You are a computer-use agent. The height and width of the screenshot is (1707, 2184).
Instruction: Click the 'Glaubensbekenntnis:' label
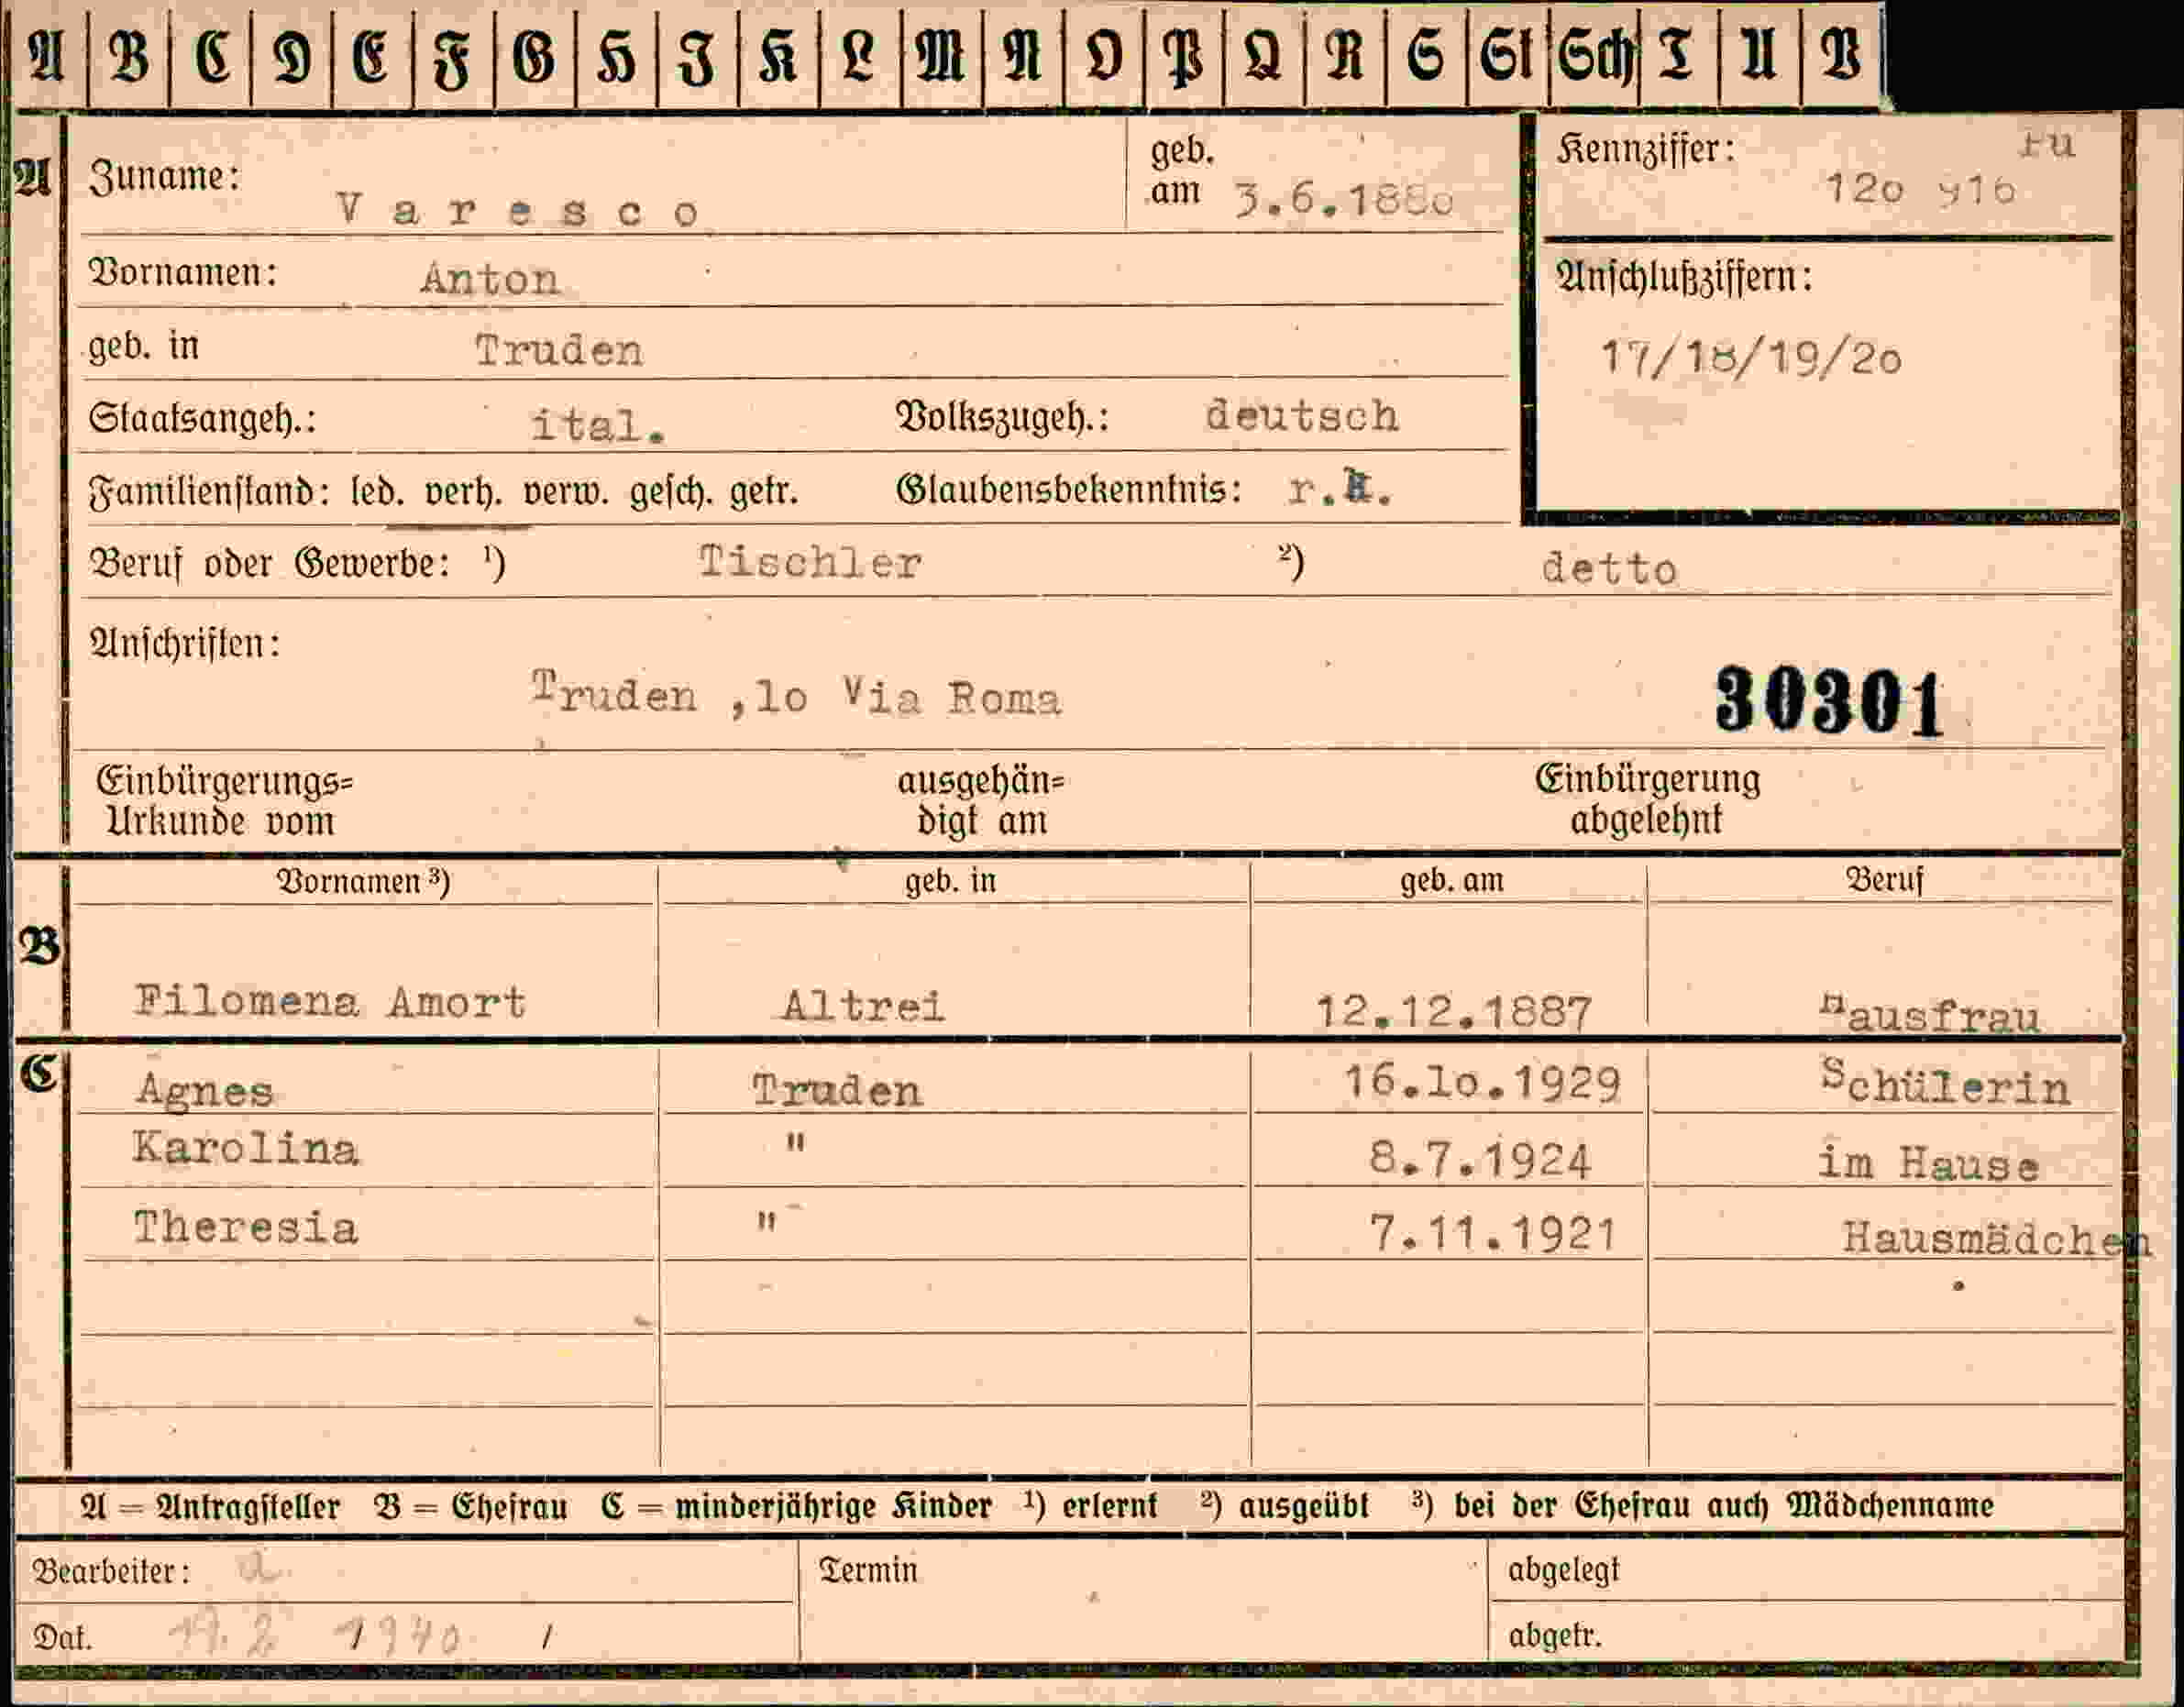(1069, 490)
